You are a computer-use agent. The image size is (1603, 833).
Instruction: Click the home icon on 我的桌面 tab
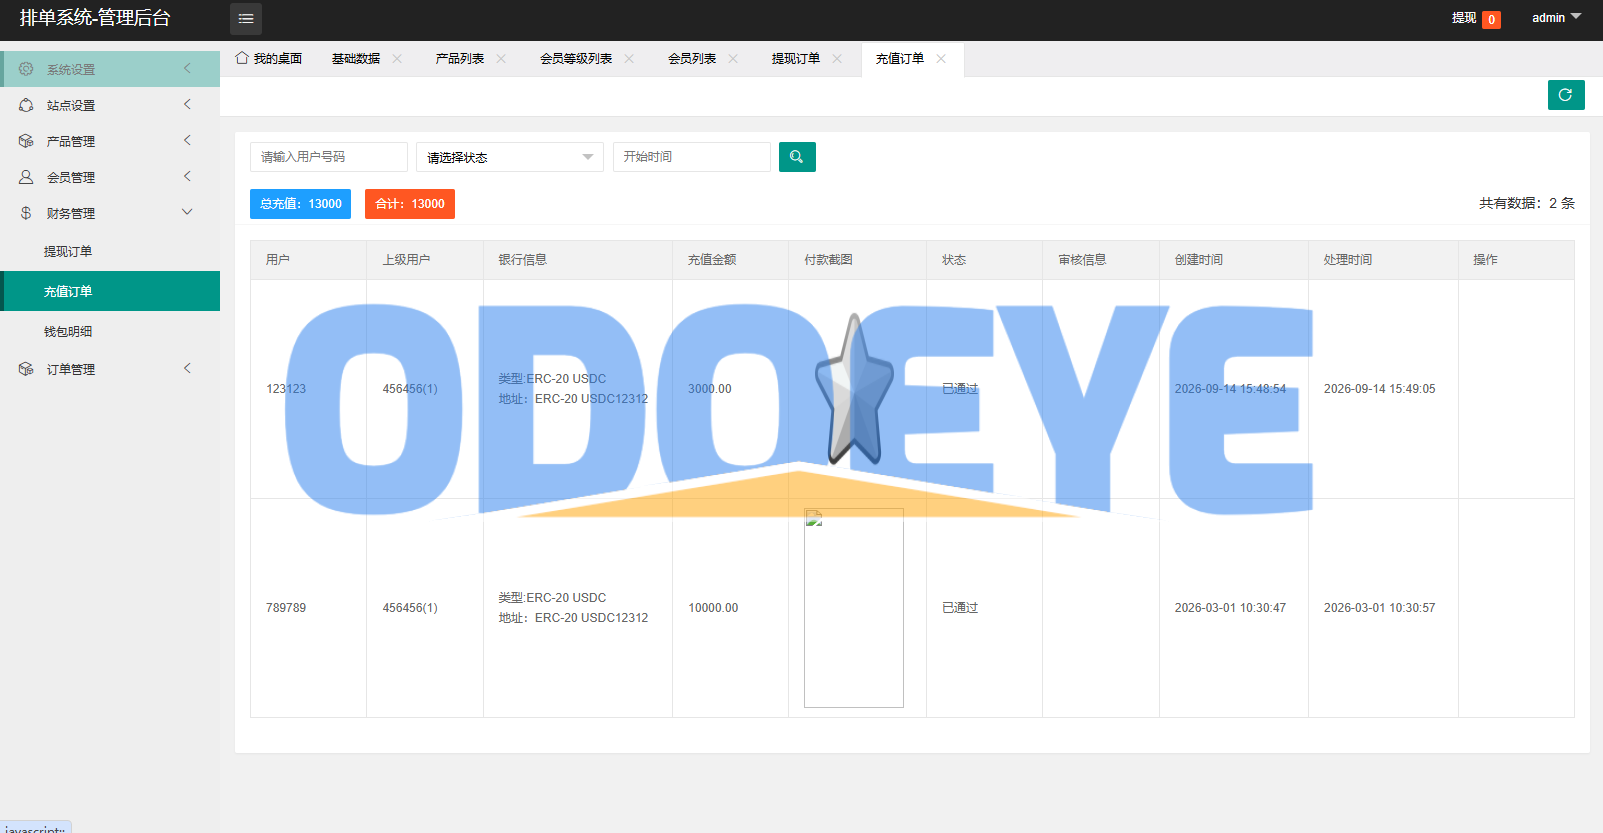(242, 58)
